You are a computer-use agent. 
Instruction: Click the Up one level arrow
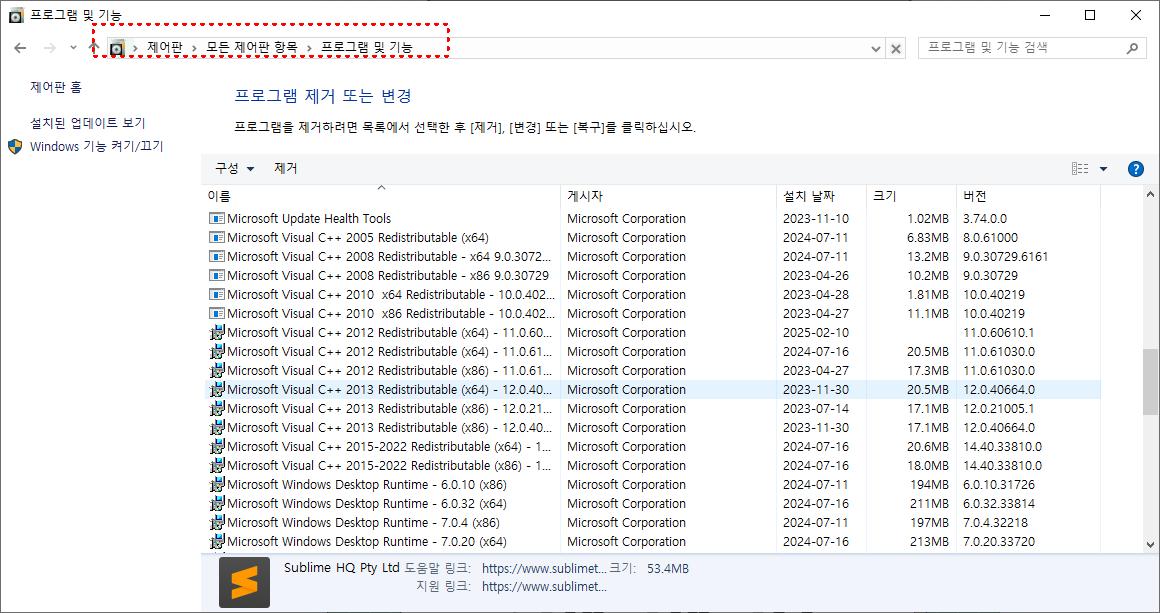point(94,47)
